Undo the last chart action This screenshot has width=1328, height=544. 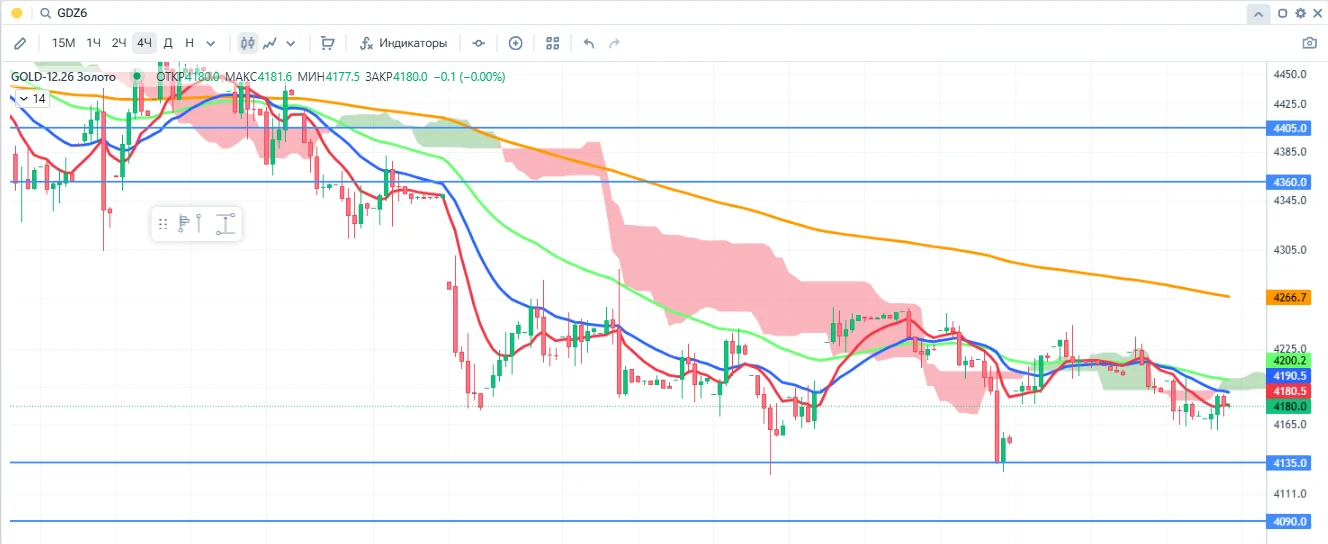point(589,43)
